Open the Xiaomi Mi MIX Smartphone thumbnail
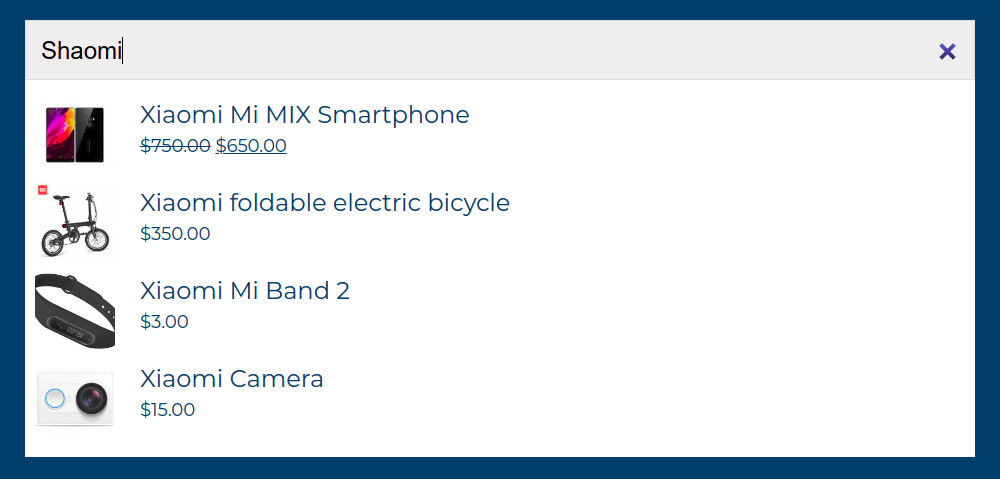This screenshot has width=1000, height=479. click(x=75, y=134)
